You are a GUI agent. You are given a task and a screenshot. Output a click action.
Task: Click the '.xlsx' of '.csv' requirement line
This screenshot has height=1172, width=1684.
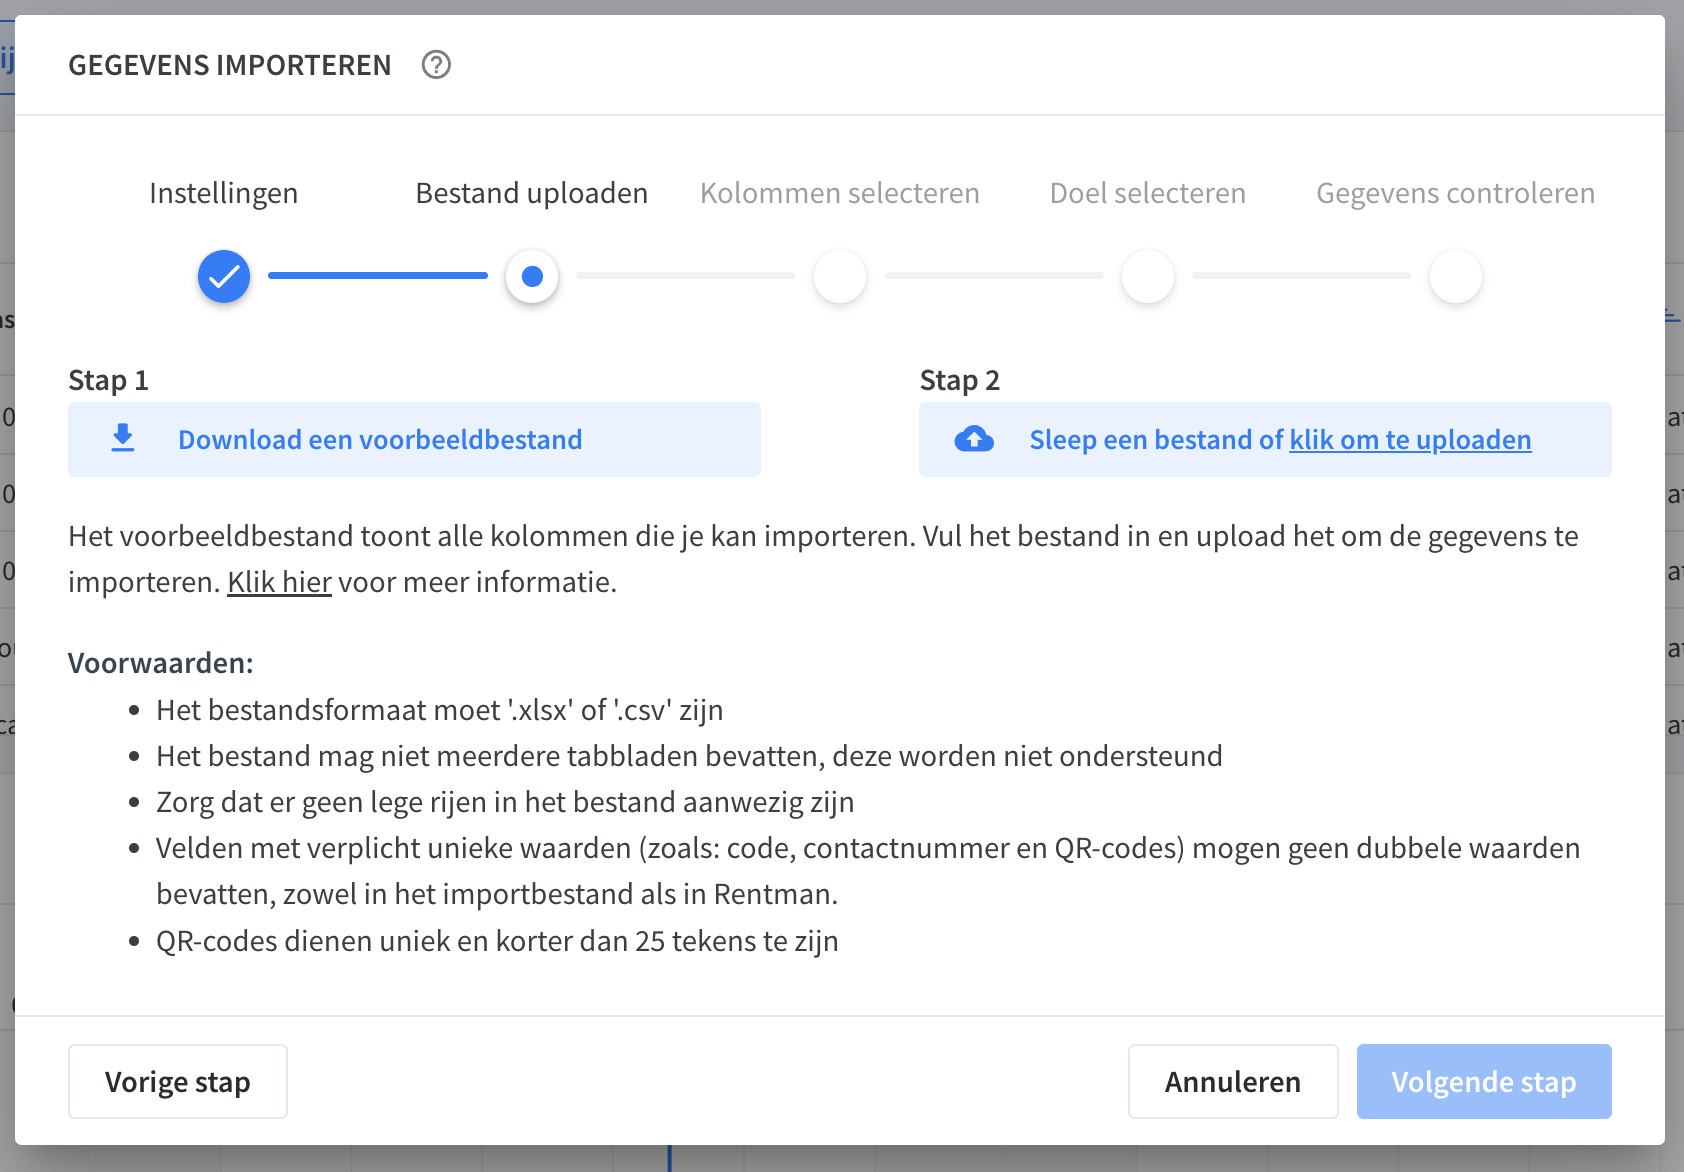(x=440, y=710)
